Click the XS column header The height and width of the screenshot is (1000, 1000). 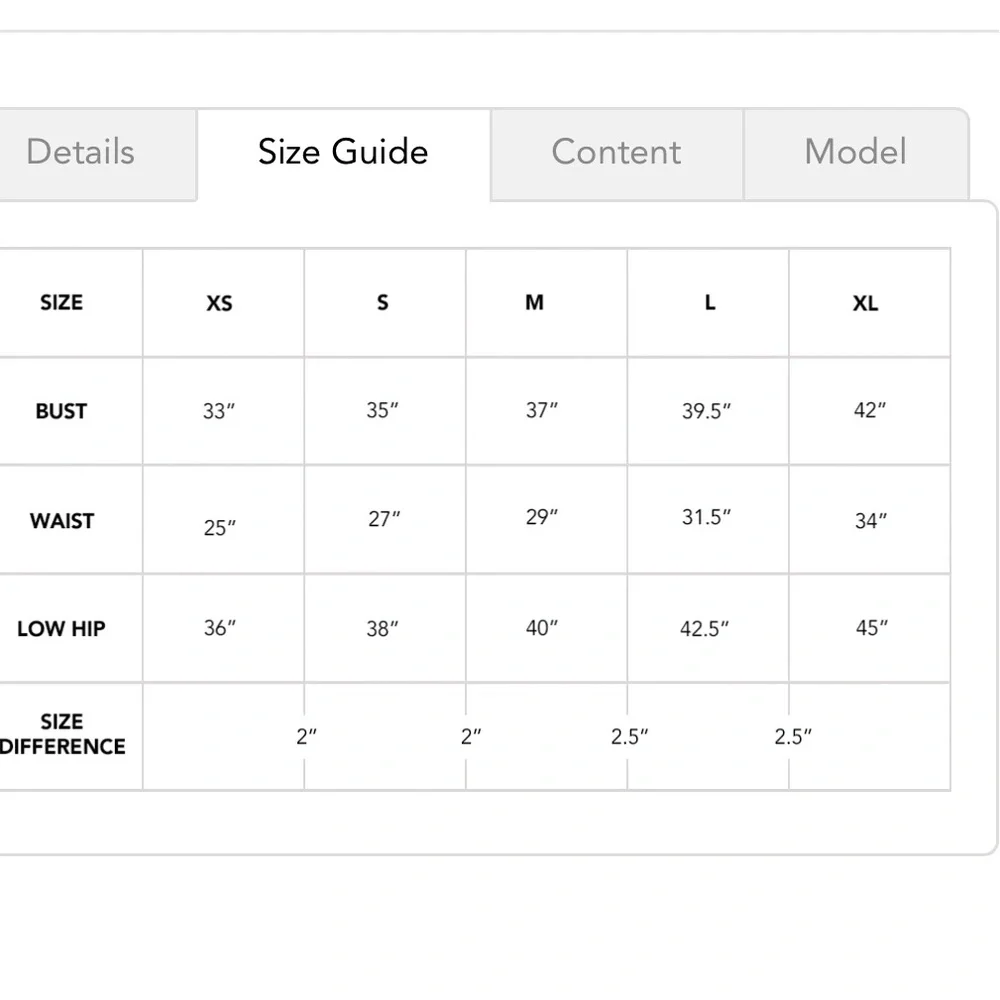219,303
